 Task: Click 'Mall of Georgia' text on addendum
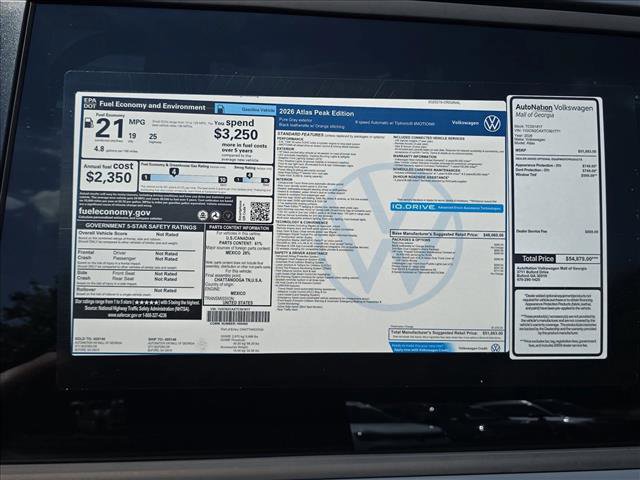(x=535, y=115)
